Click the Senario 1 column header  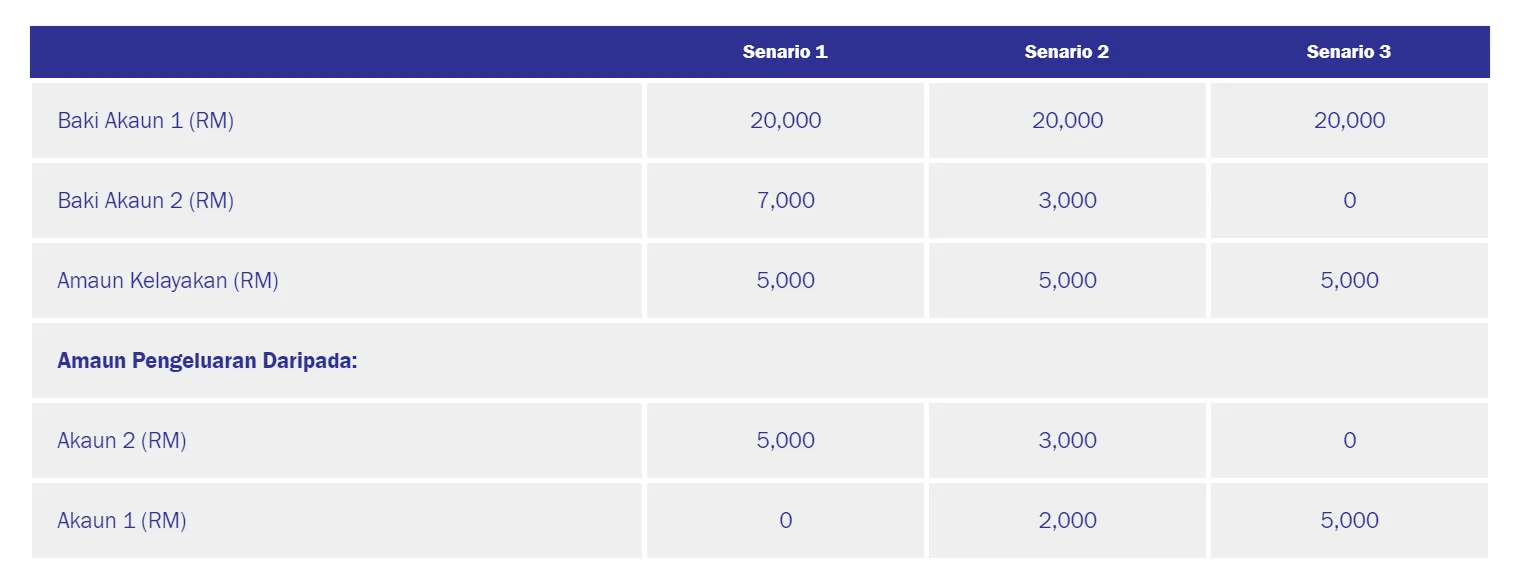tap(785, 52)
